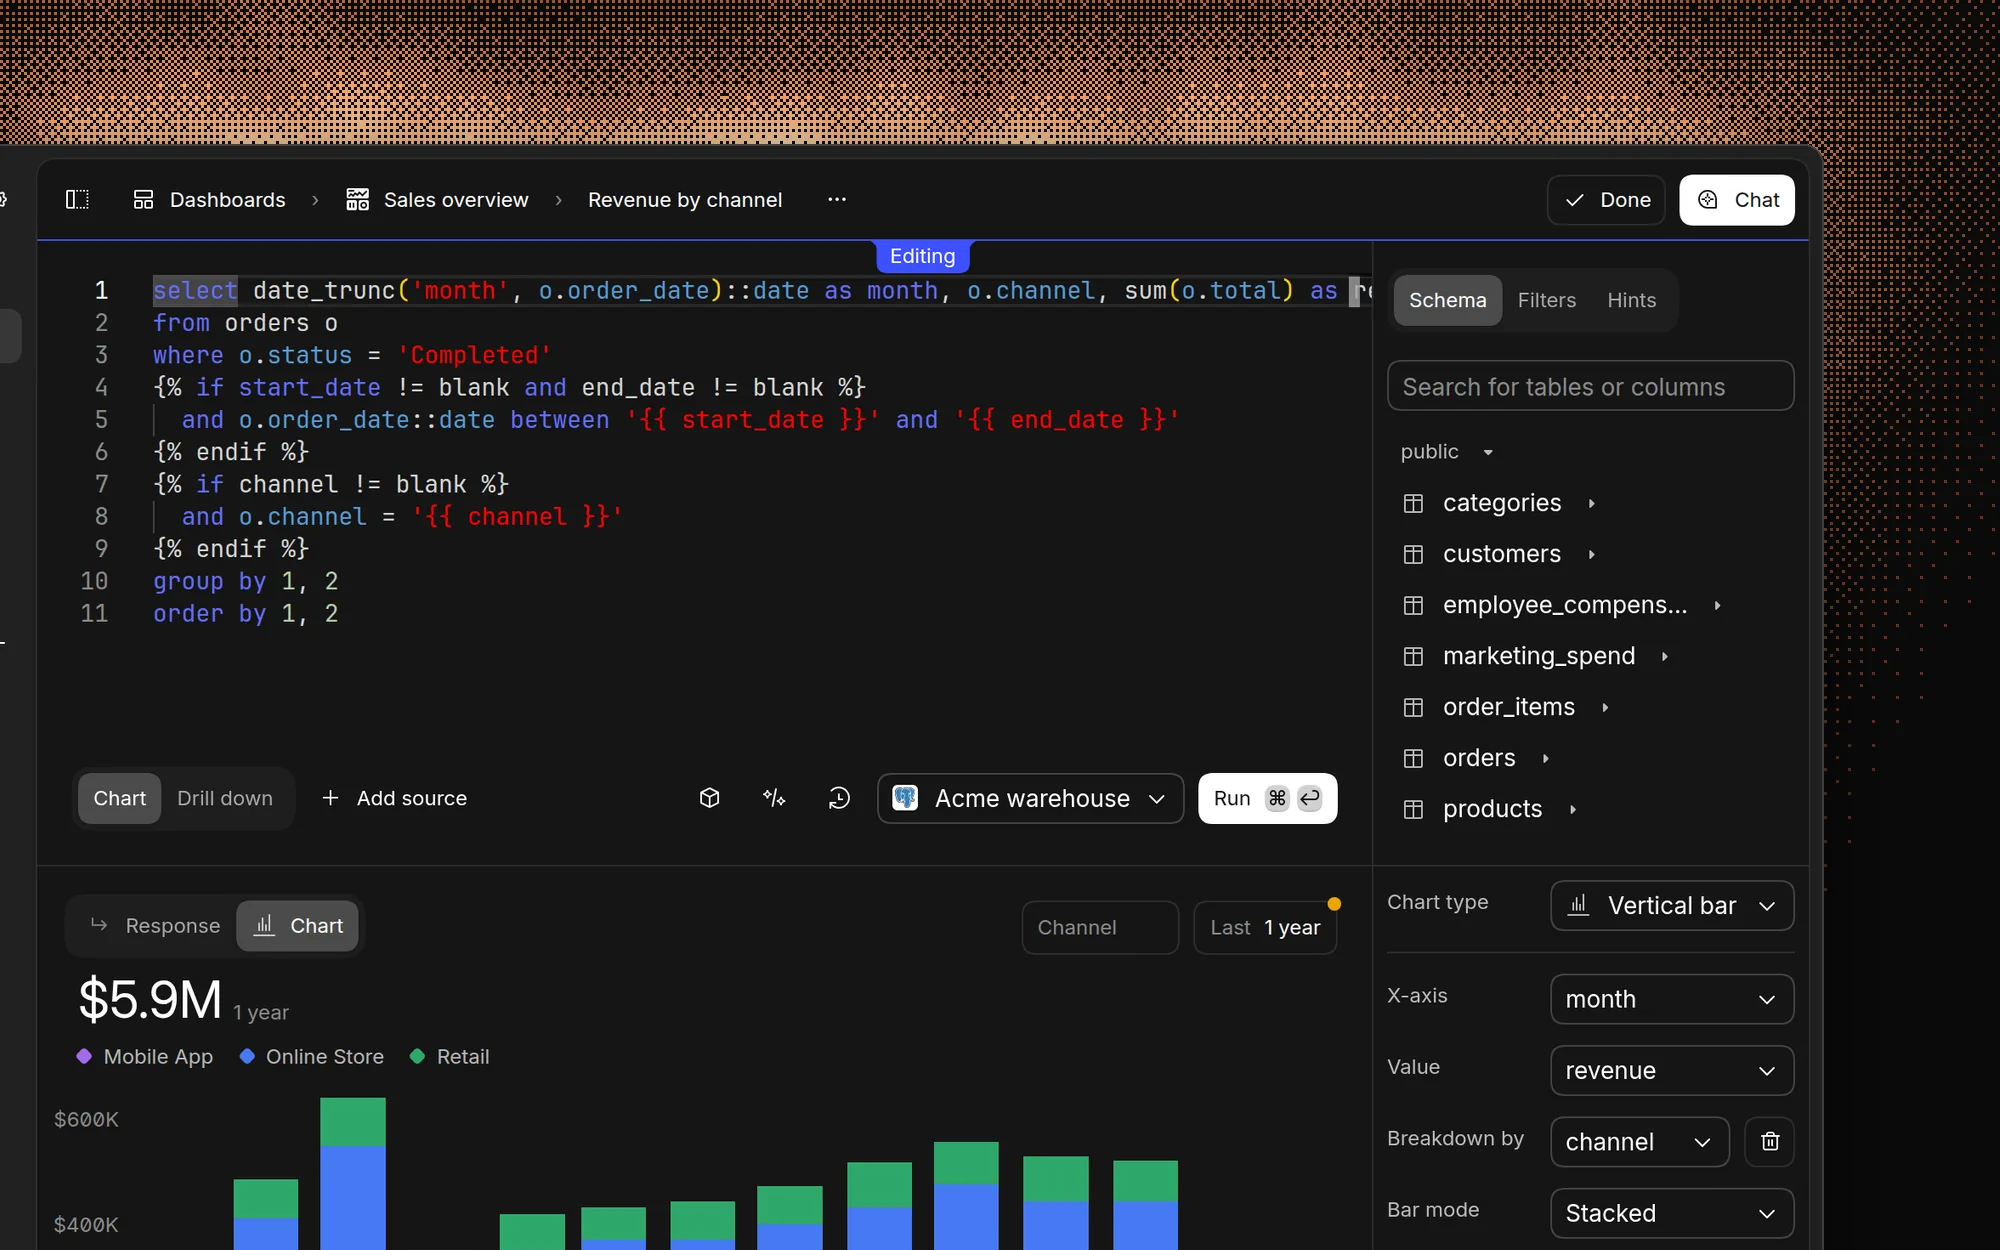Click the format code icon

[x=774, y=798]
